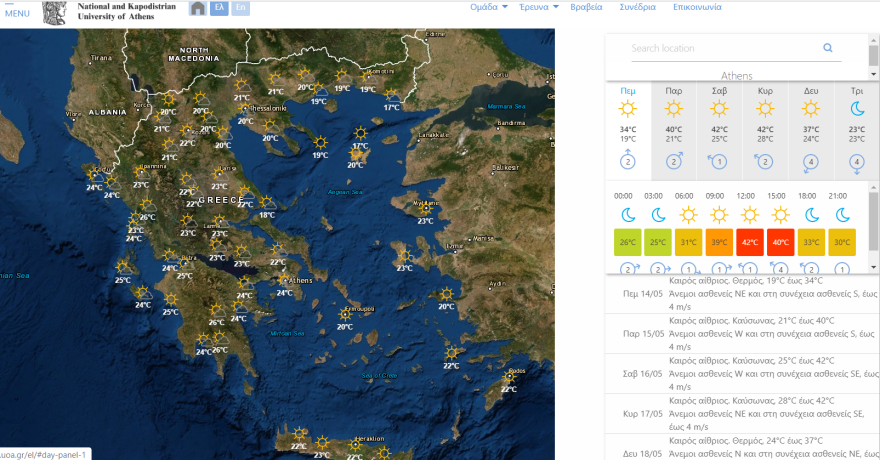
Task: Click the red 42°C temperature box
Action: tap(750, 242)
